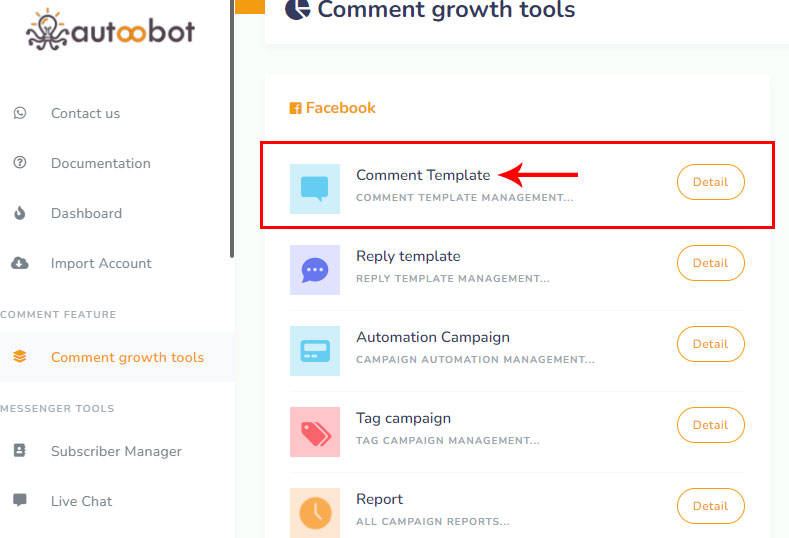This screenshot has width=789, height=538.
Task: Click the Automation Campaign card icon
Action: click(x=315, y=350)
